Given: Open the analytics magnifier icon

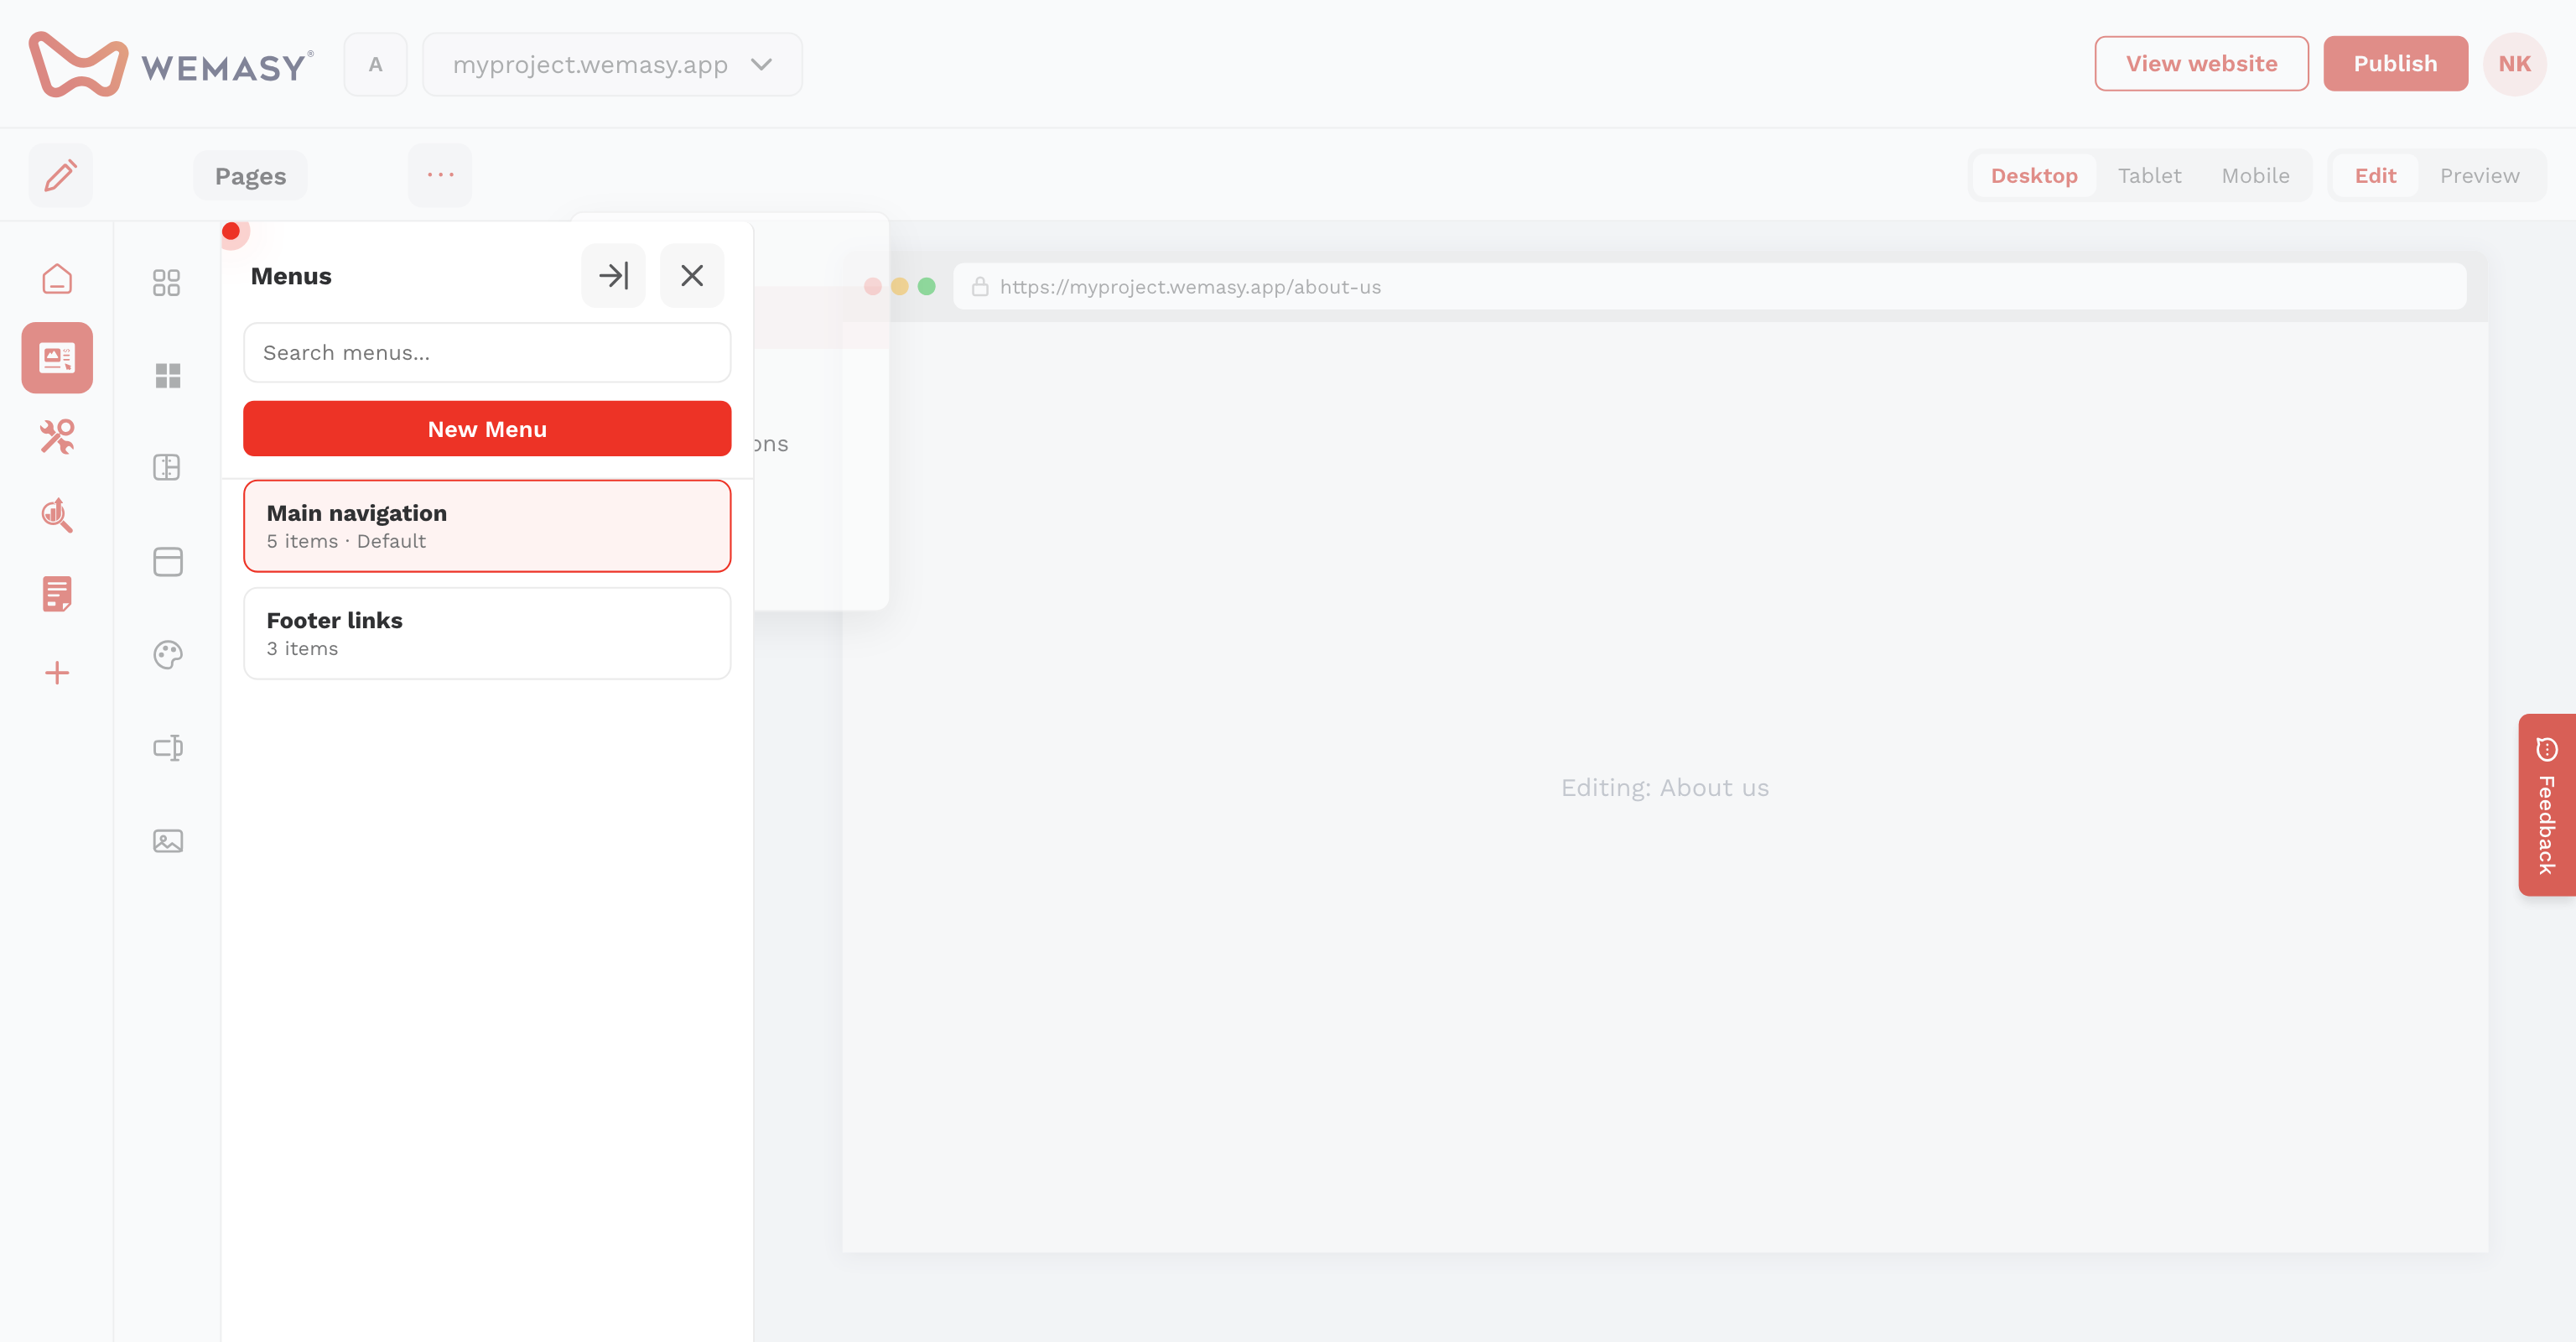Looking at the screenshot, I should [x=57, y=515].
